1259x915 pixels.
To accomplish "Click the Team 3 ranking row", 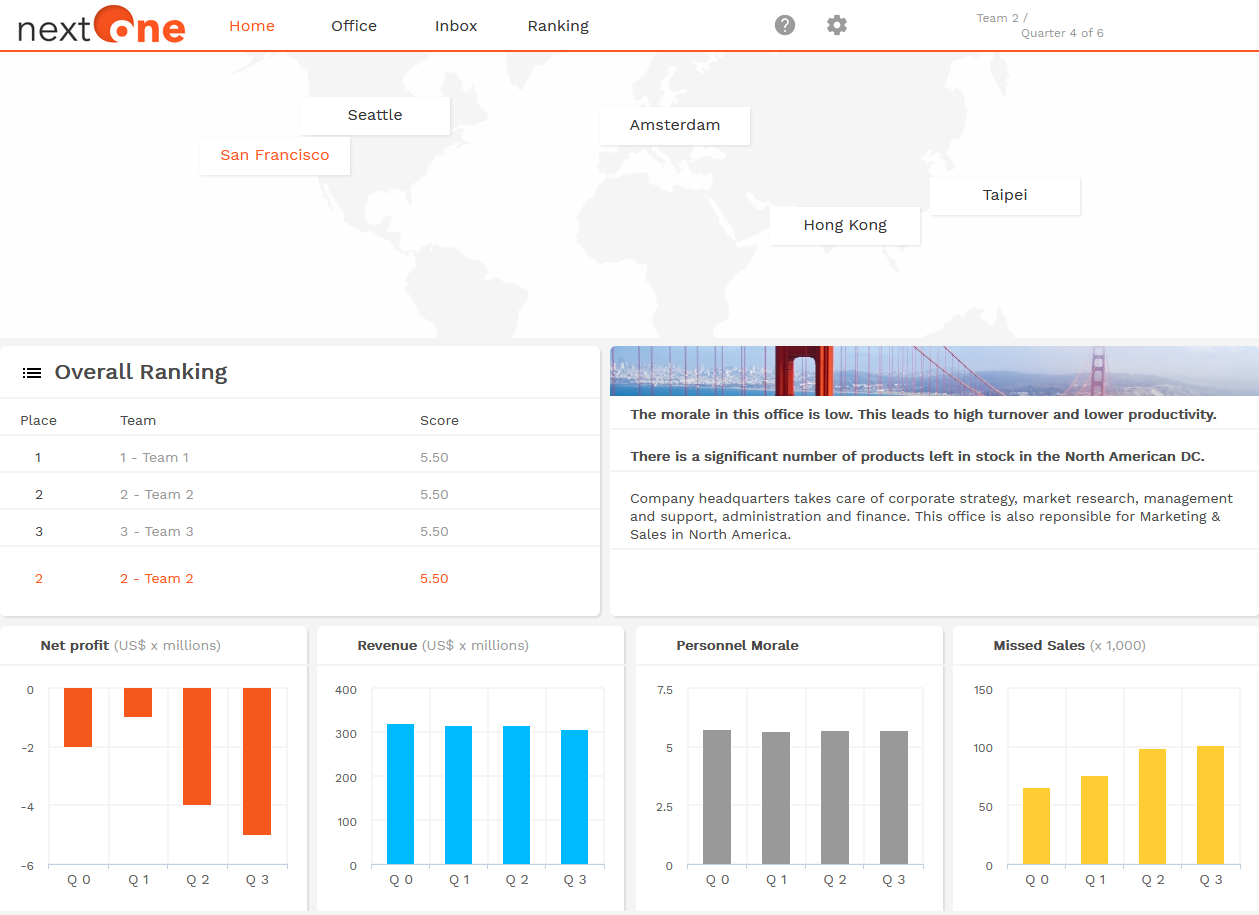I will point(300,531).
